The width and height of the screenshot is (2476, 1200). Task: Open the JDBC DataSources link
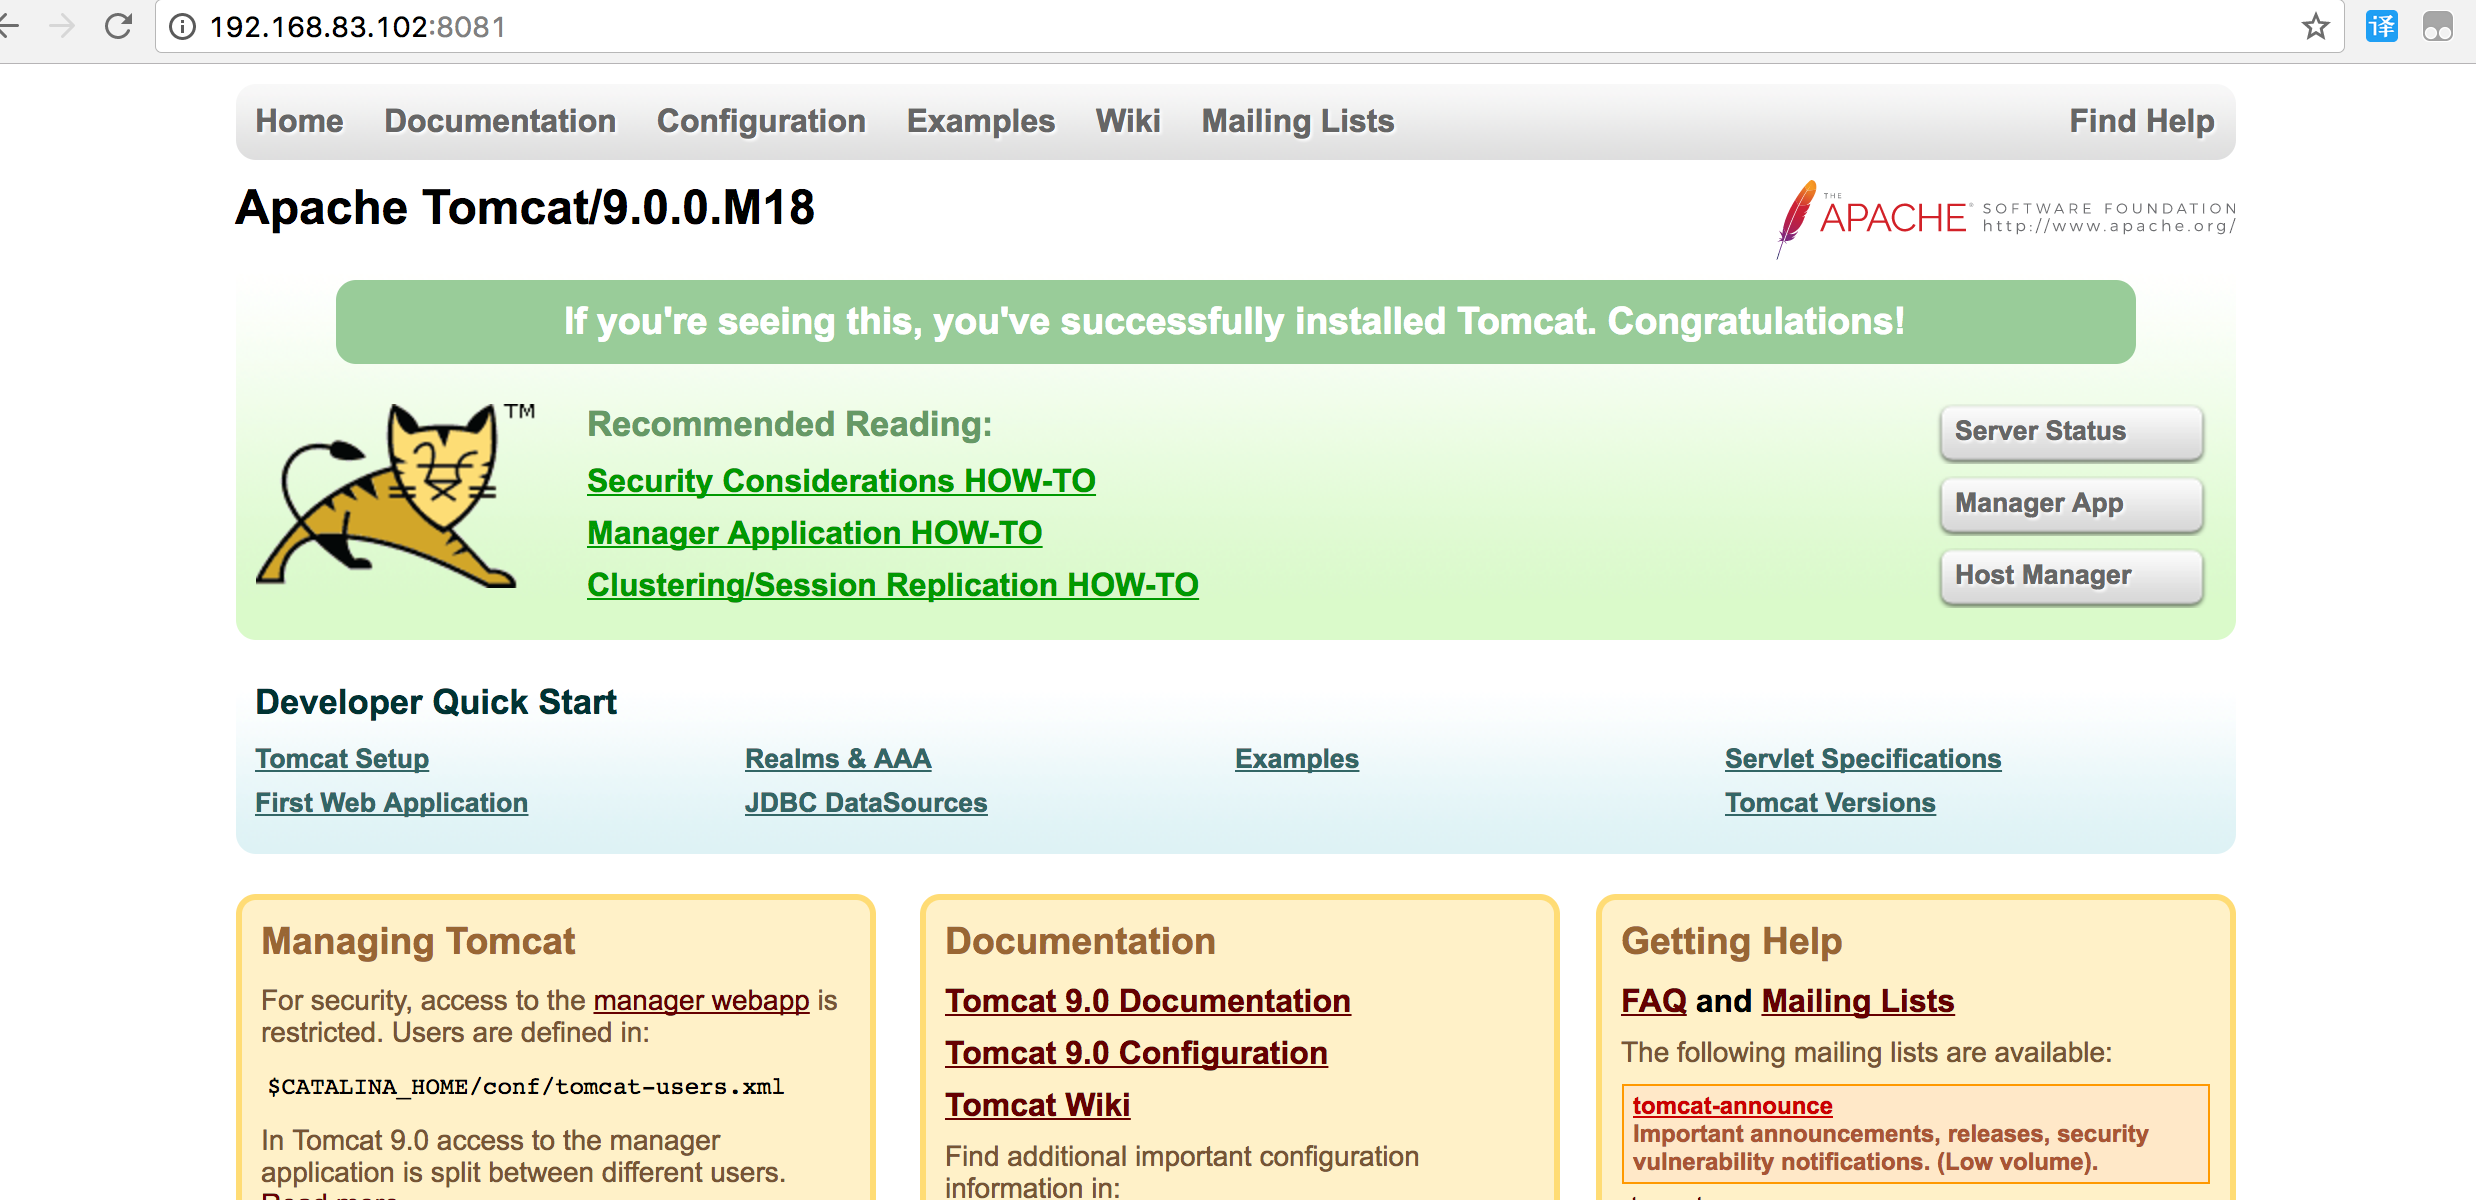pos(866,803)
